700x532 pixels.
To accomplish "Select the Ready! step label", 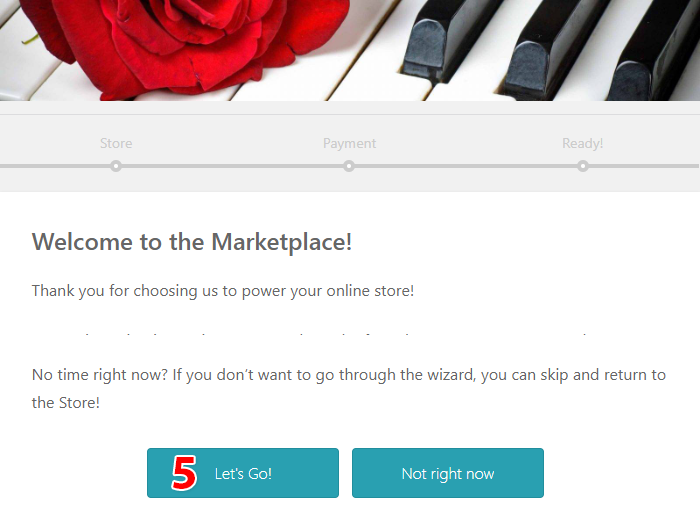I will point(582,144).
